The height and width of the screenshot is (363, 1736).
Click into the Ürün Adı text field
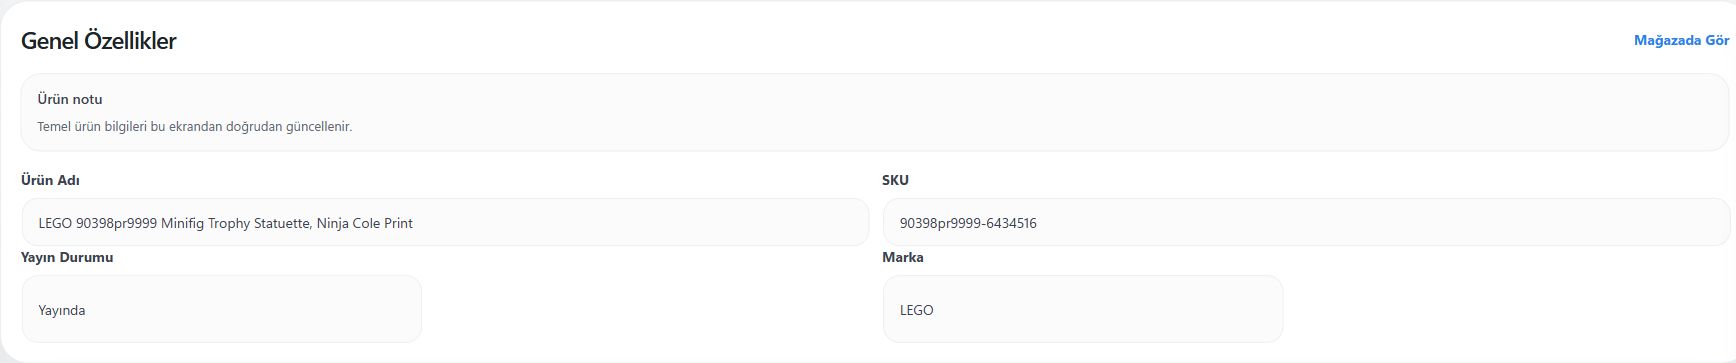coord(445,222)
